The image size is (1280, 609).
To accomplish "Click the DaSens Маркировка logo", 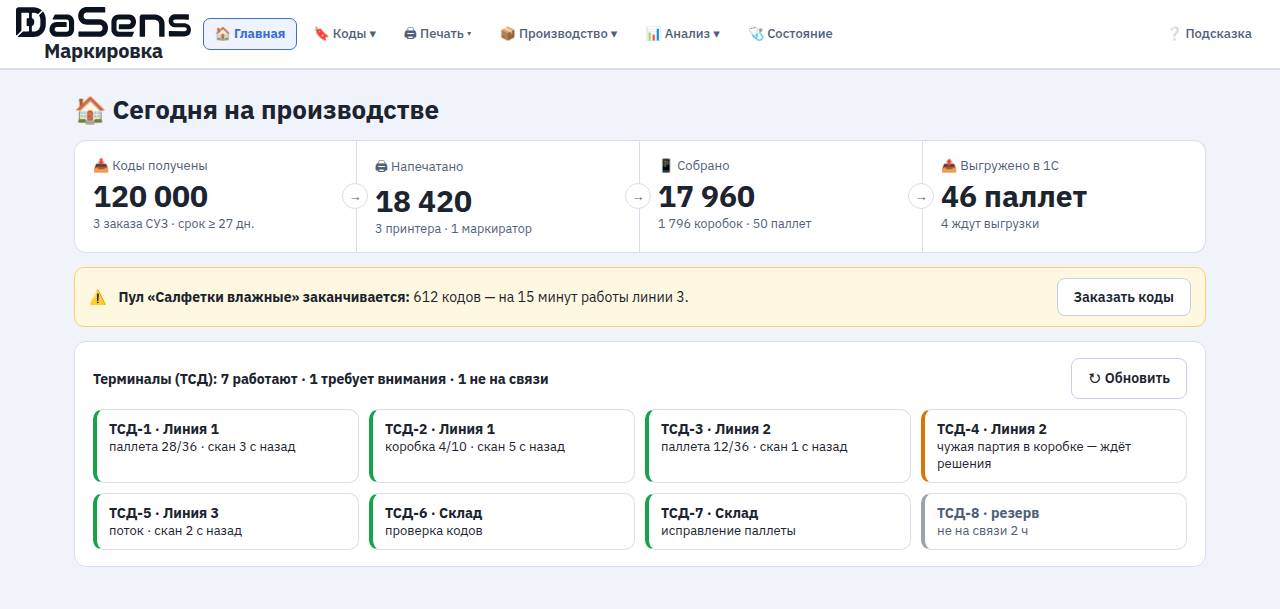I will click(x=103, y=34).
